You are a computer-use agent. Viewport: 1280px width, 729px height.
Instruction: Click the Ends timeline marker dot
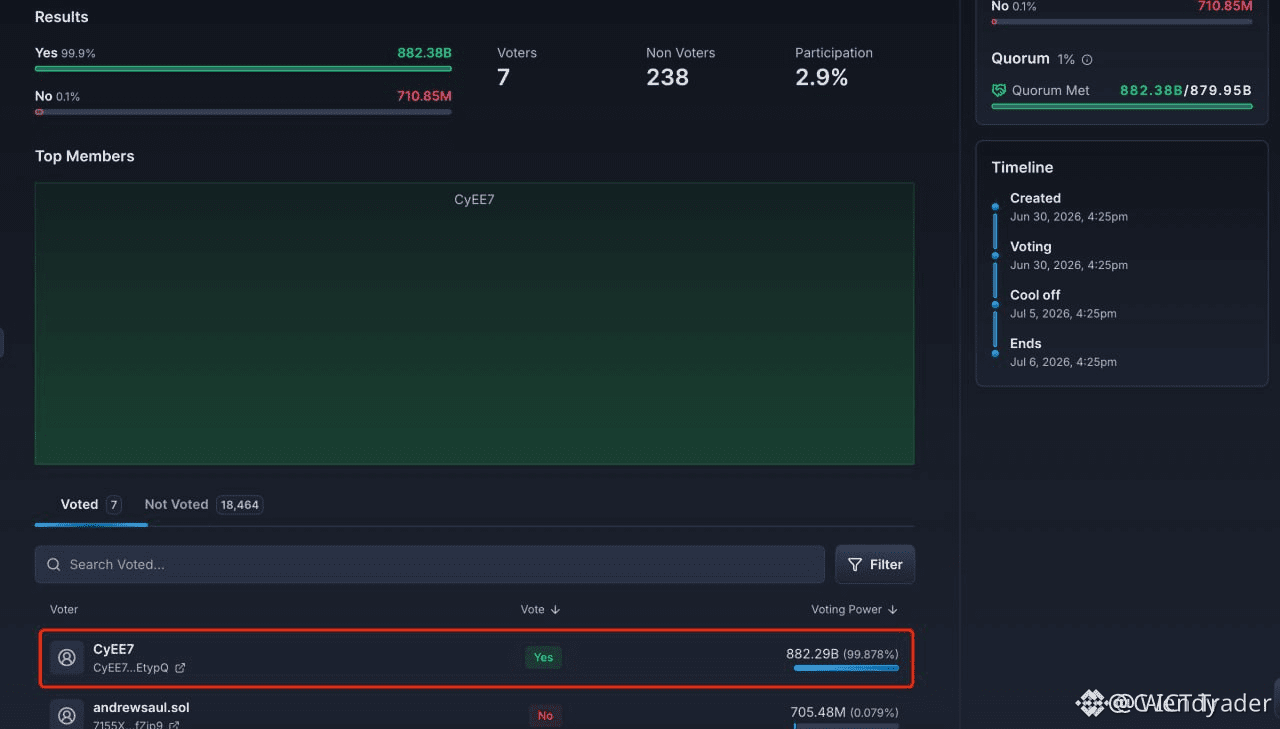pyautogui.click(x=995, y=353)
